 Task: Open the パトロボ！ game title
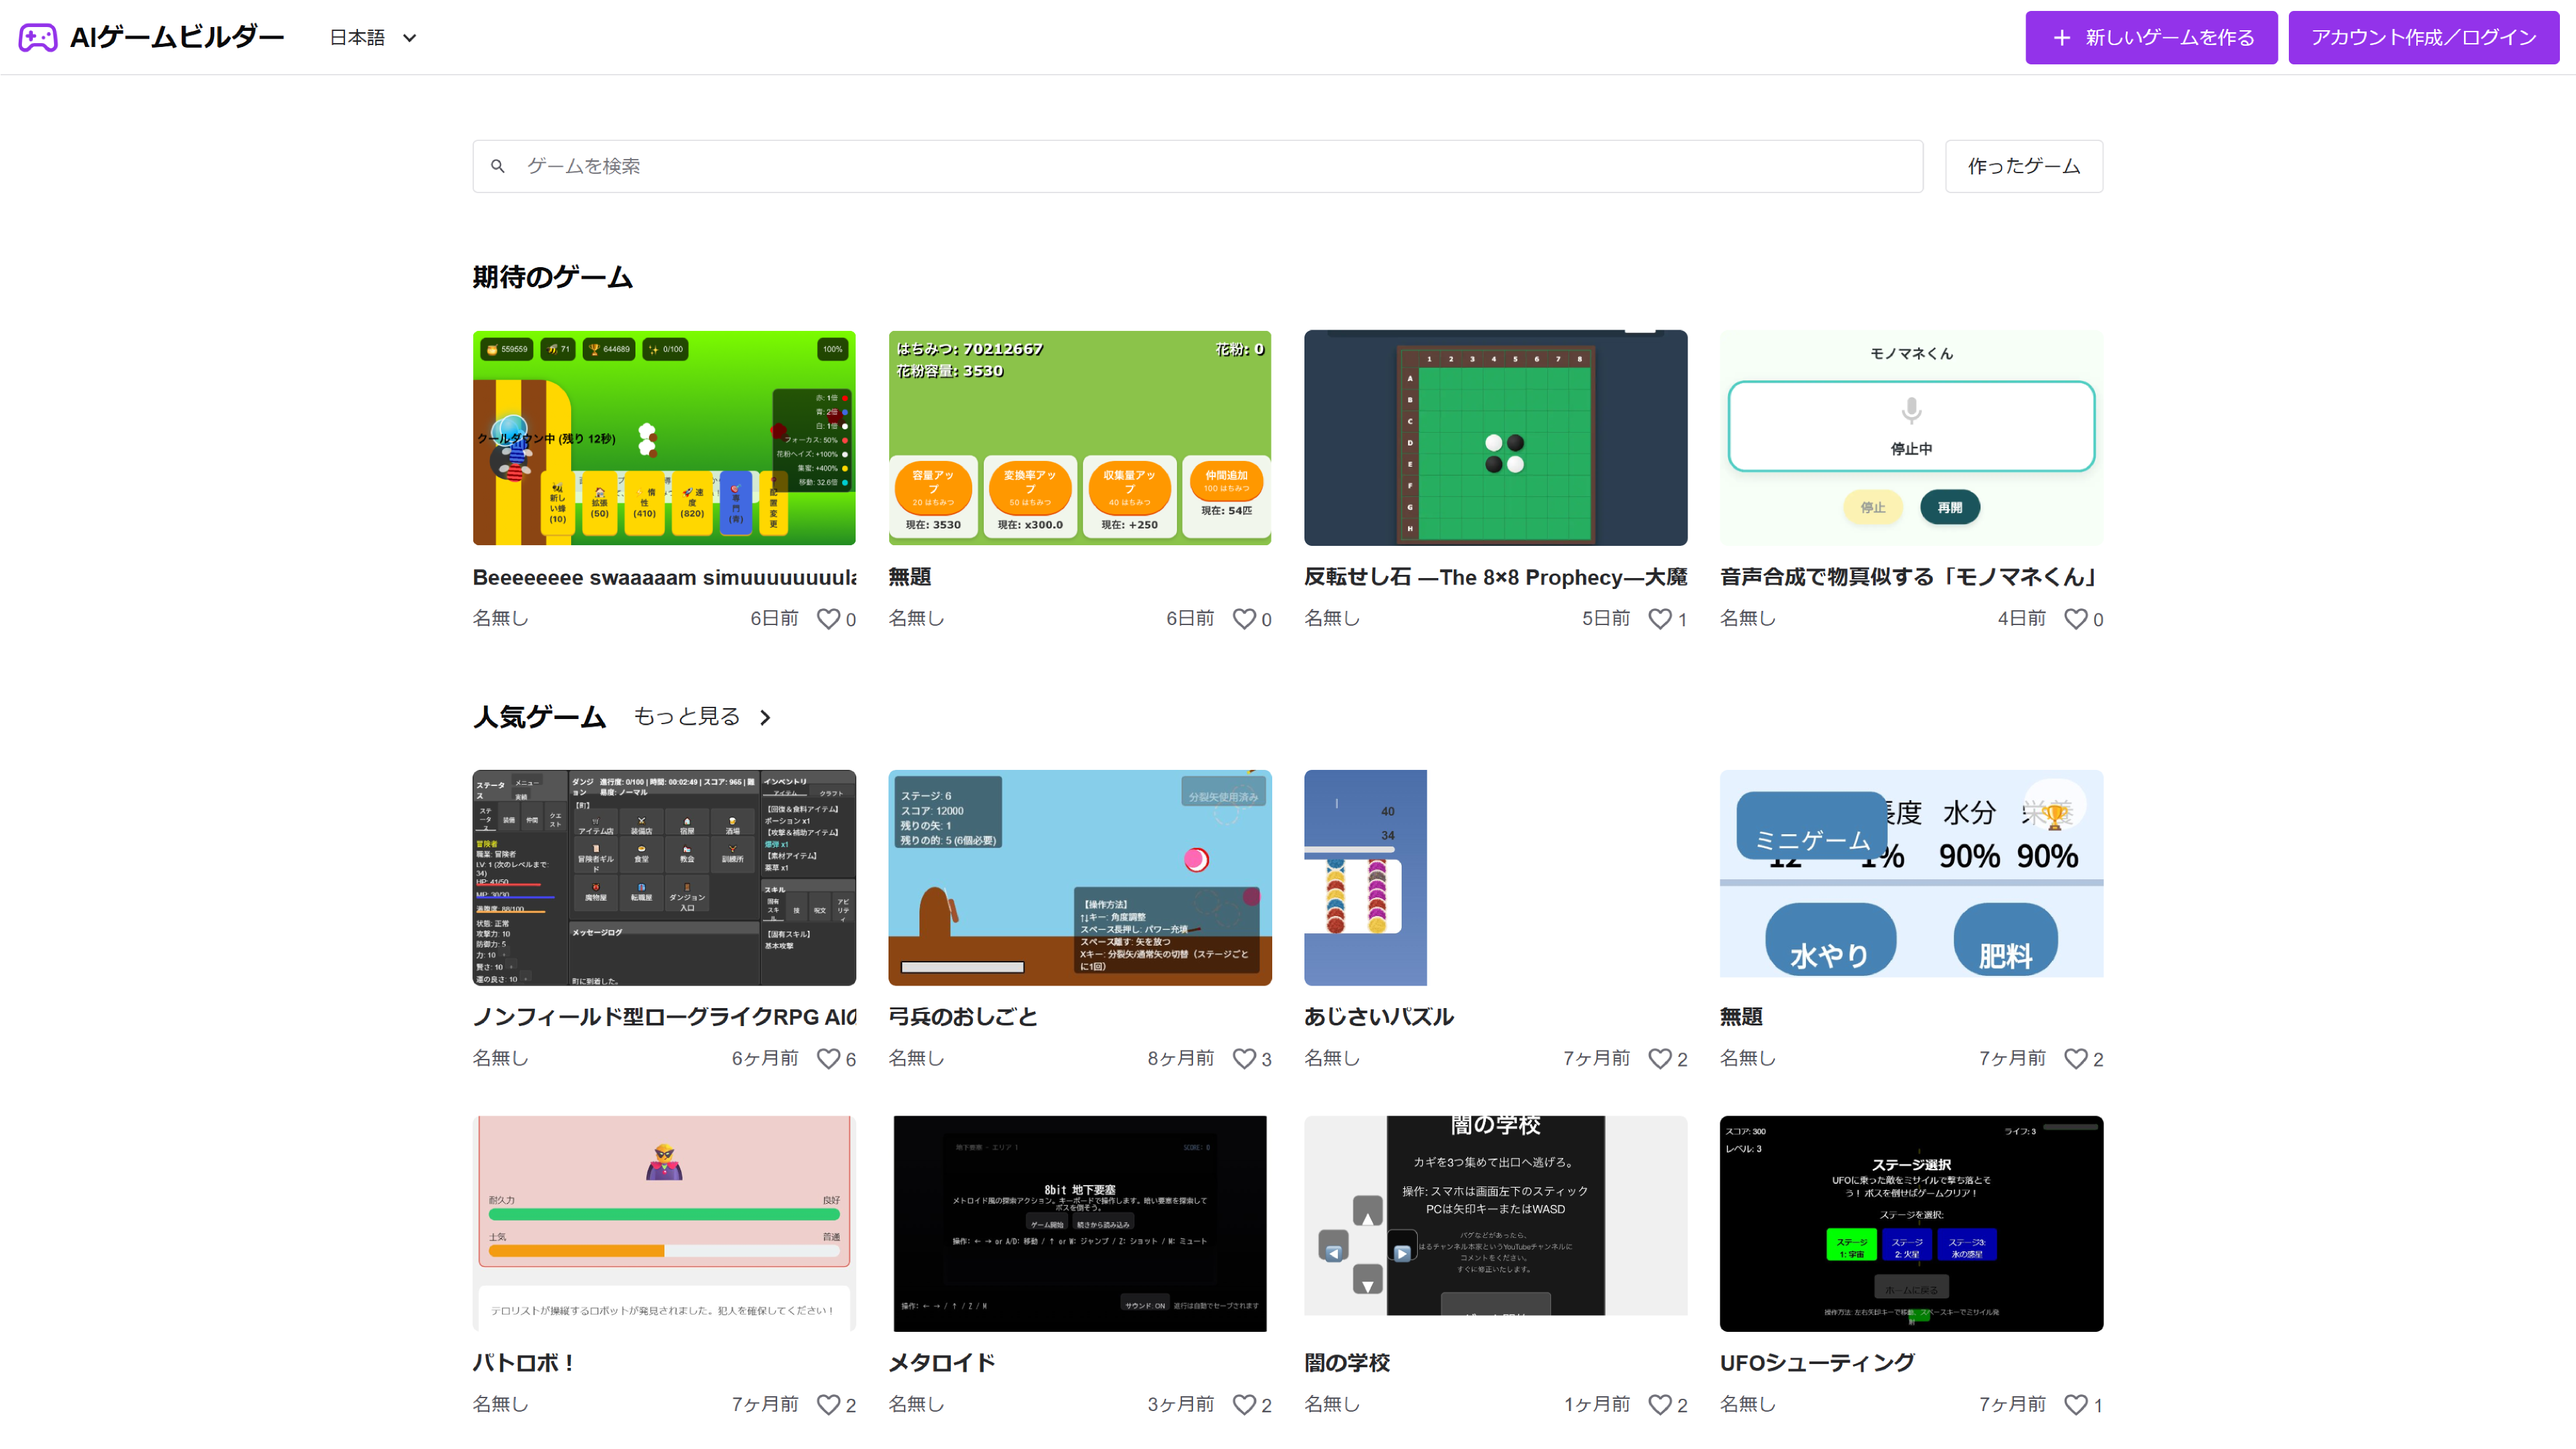524,1362
